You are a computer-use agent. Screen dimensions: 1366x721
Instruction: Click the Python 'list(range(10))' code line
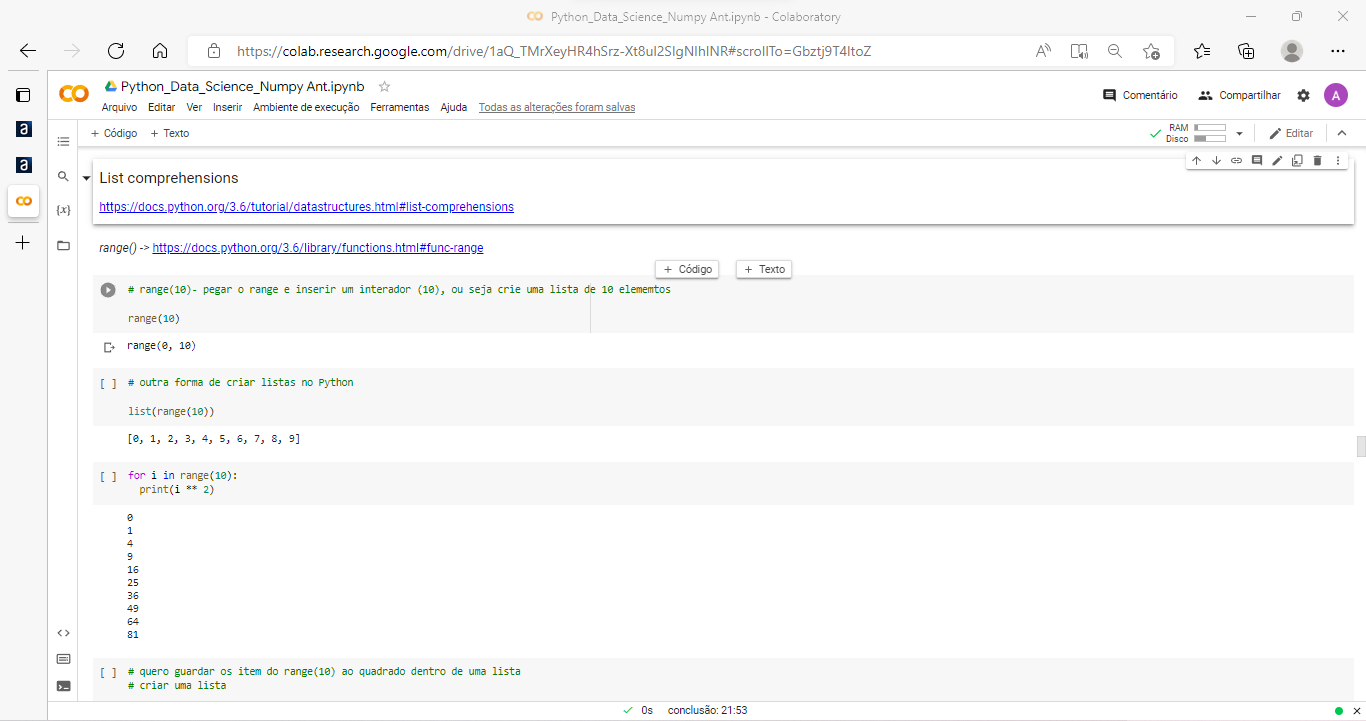[171, 411]
